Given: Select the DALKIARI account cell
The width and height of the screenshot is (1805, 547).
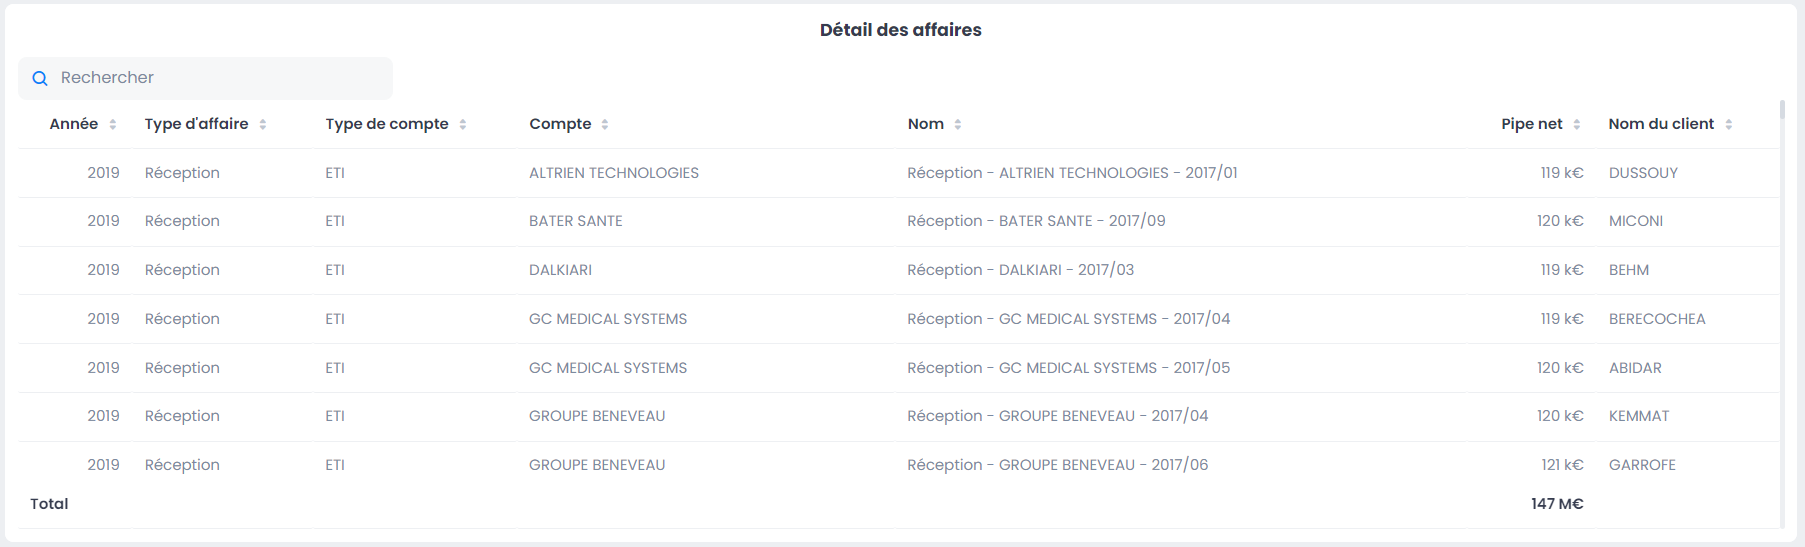Looking at the screenshot, I should pyautogui.click(x=560, y=270).
